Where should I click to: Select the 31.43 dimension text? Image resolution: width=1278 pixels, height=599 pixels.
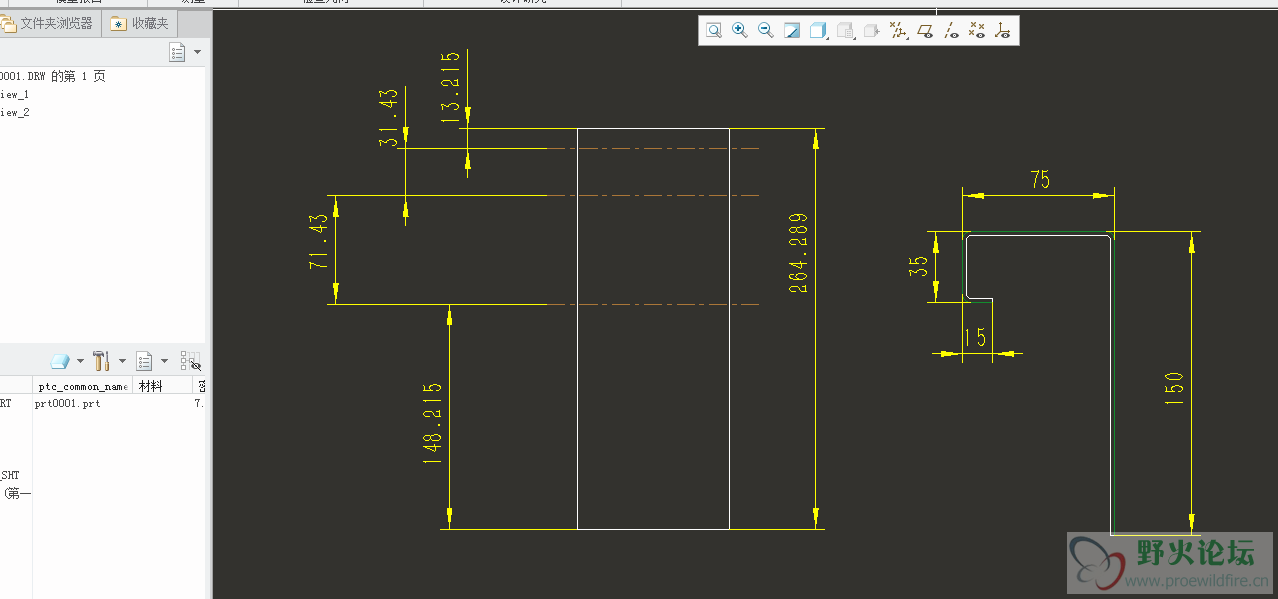[x=388, y=118]
